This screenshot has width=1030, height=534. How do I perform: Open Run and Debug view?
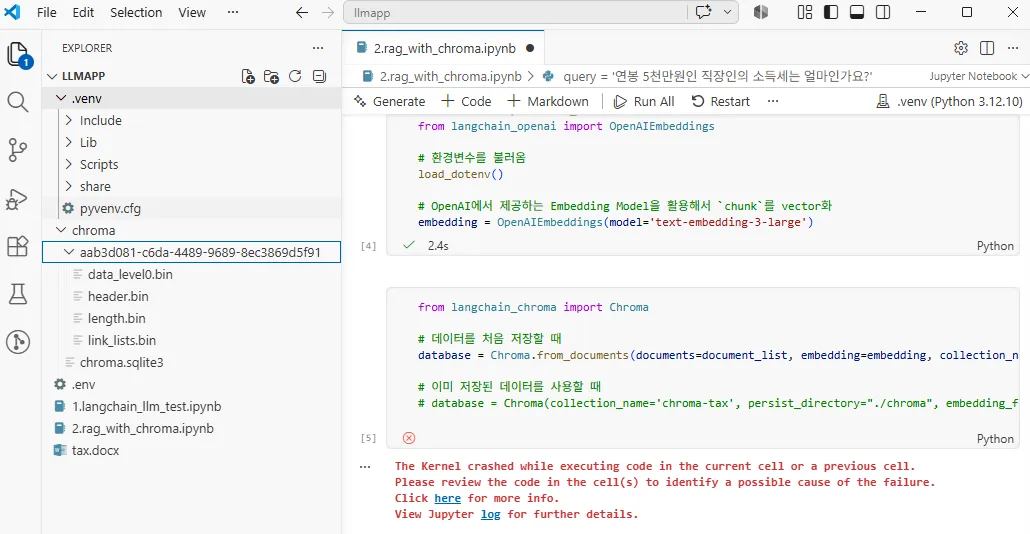[17, 199]
